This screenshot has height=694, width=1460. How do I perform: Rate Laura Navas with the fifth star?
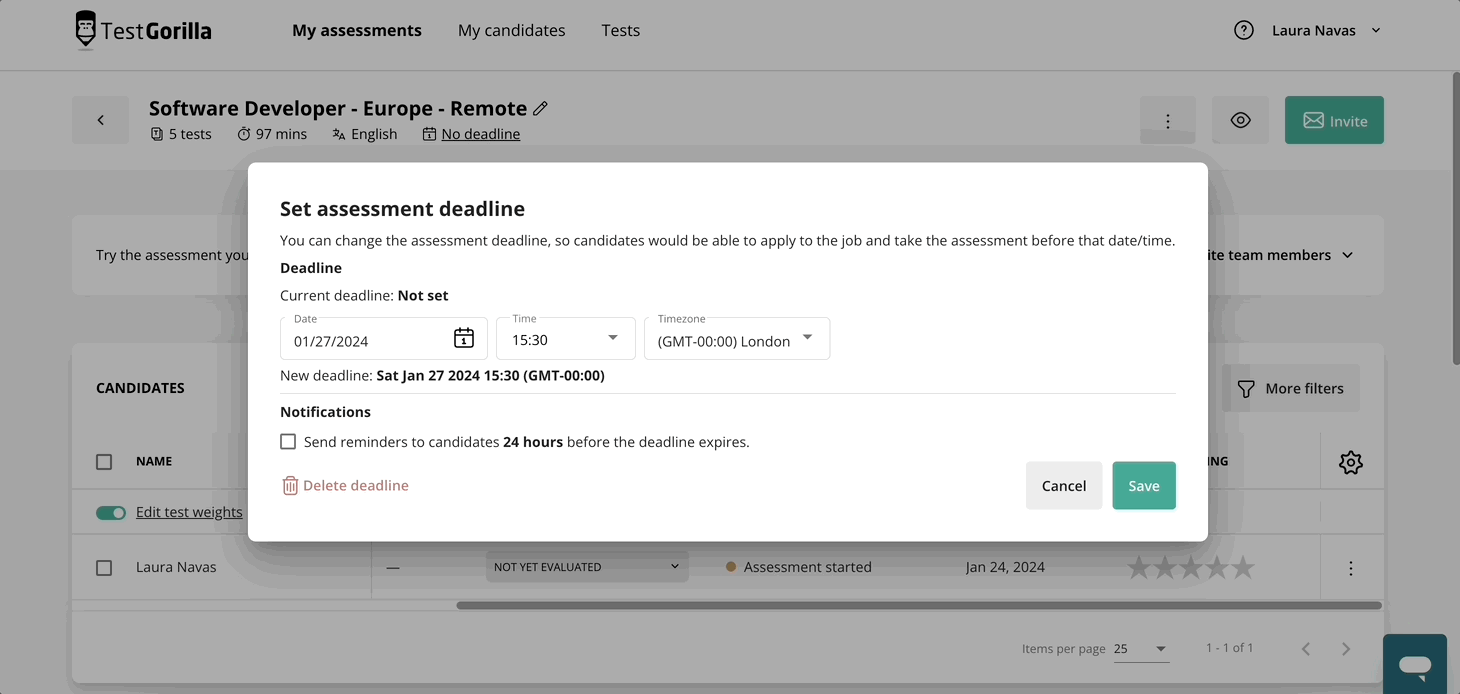pyautogui.click(x=1243, y=568)
